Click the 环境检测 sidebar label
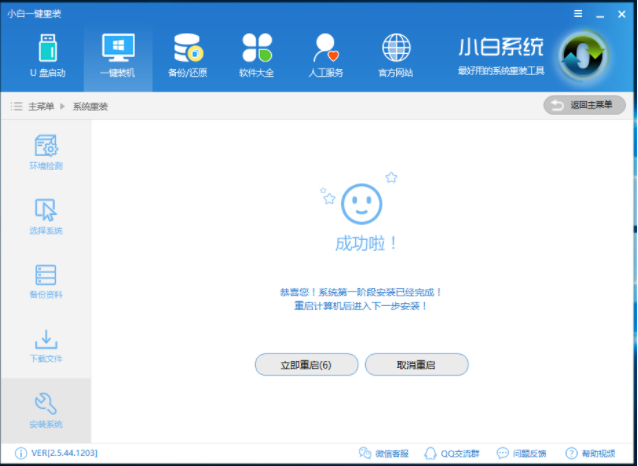638x466 pixels. pos(46,166)
